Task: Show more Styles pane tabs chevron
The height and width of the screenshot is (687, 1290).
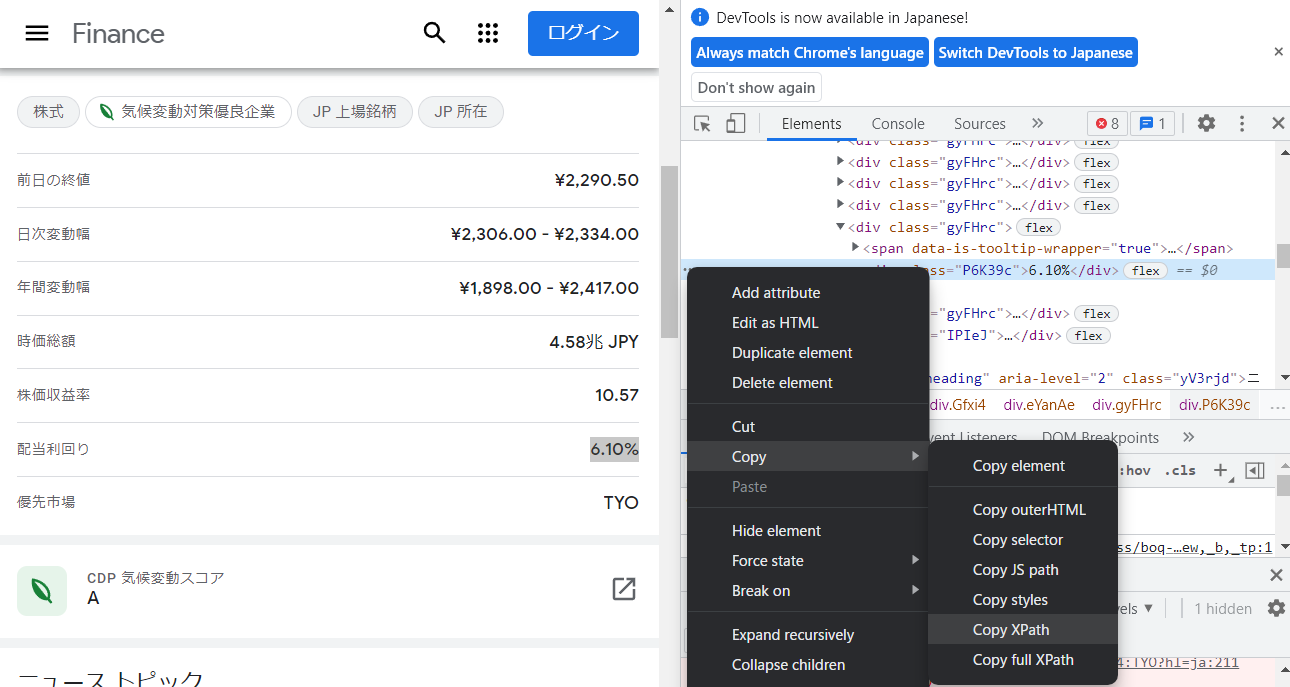Action: (x=1188, y=437)
